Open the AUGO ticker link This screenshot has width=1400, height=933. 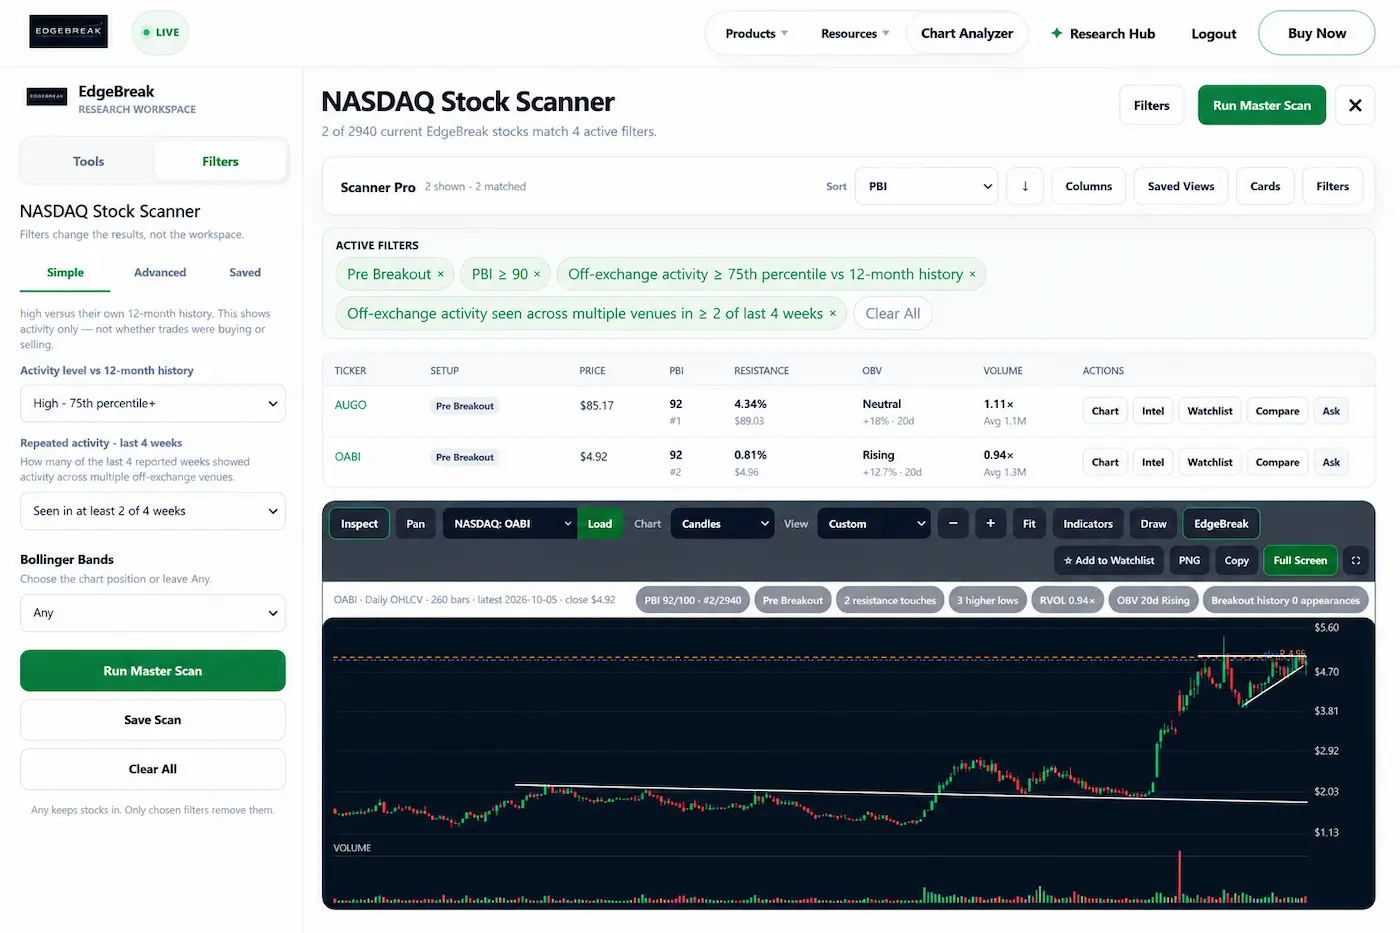pos(350,405)
